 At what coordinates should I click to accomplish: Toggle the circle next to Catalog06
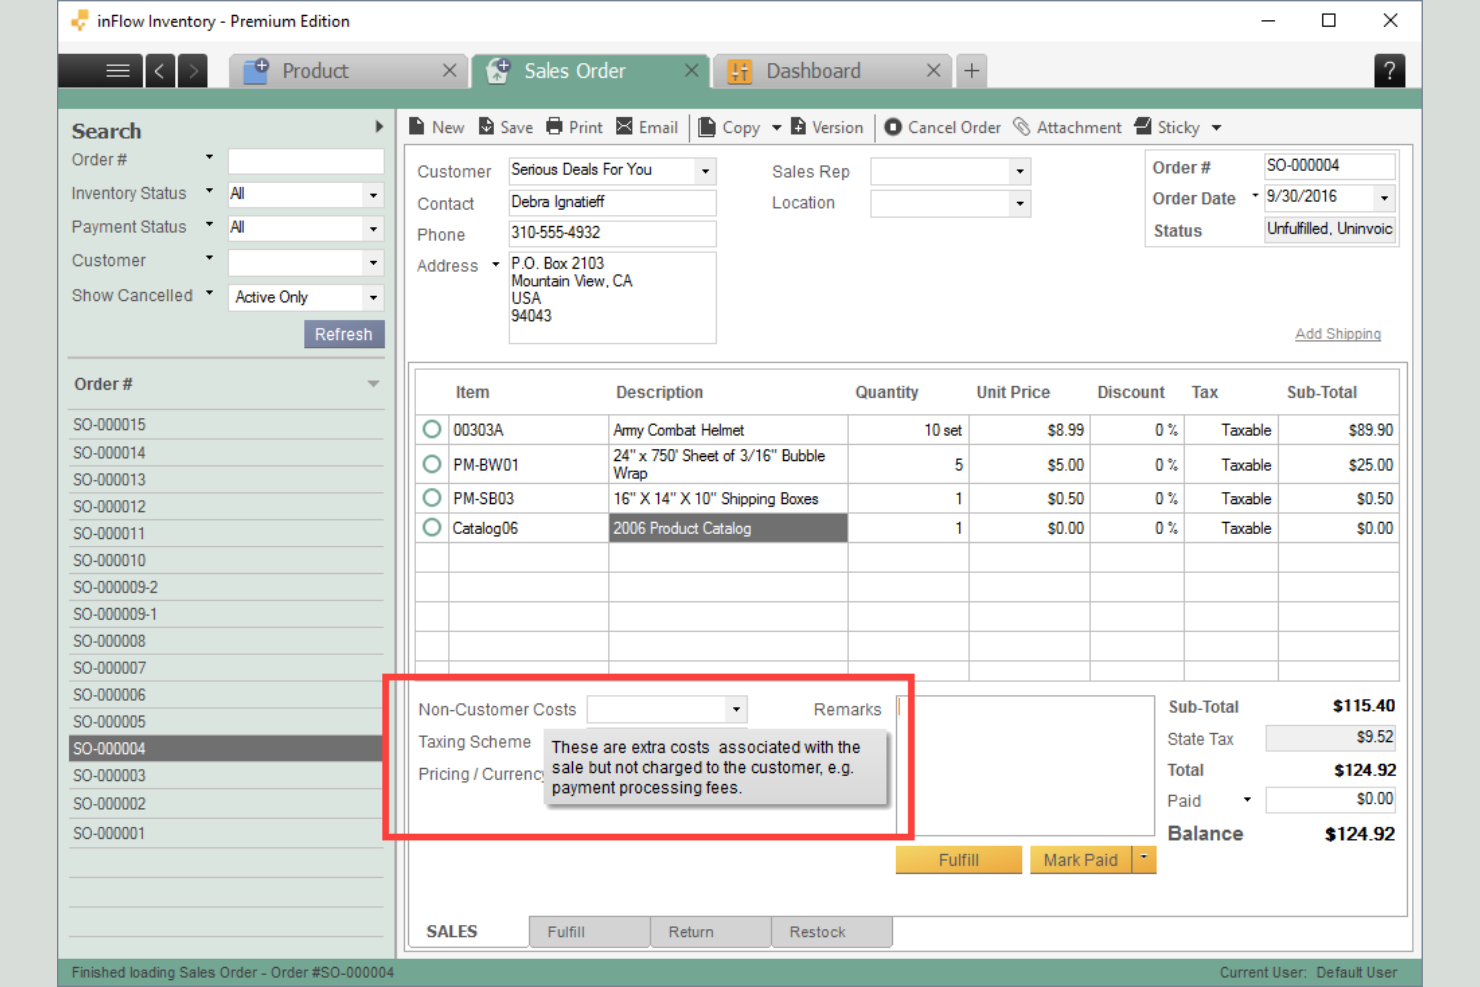coord(432,528)
